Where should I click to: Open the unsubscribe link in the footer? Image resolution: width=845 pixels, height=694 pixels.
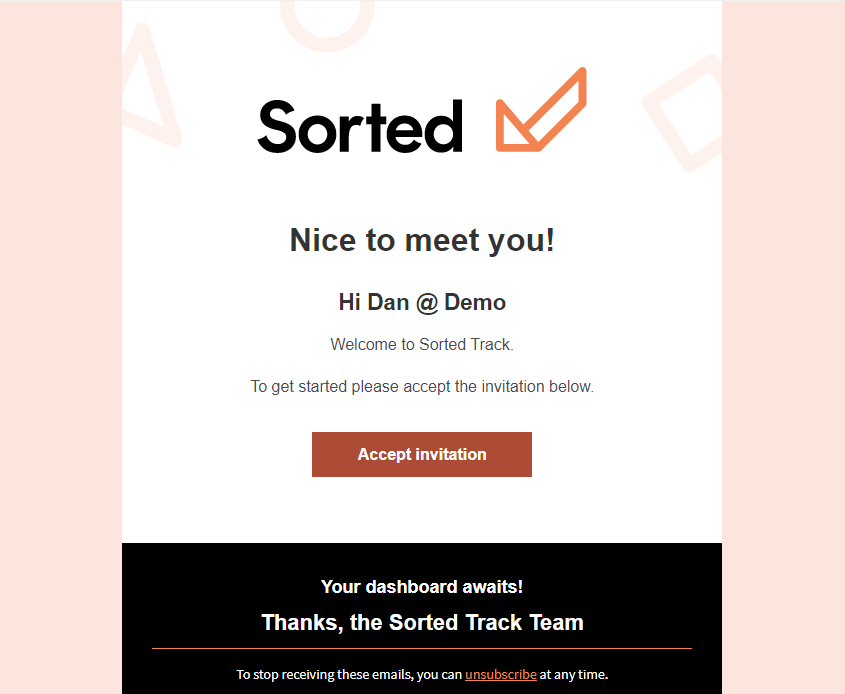point(500,674)
